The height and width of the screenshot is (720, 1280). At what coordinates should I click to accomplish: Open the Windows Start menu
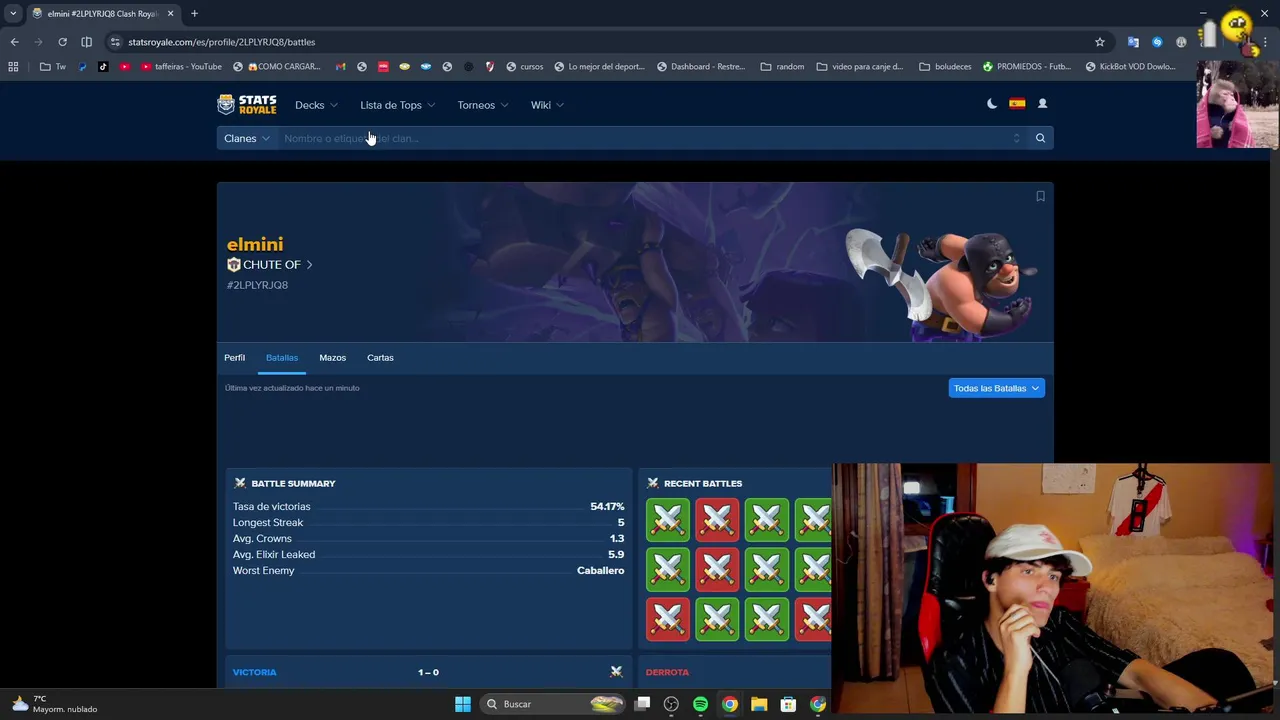[x=463, y=704]
